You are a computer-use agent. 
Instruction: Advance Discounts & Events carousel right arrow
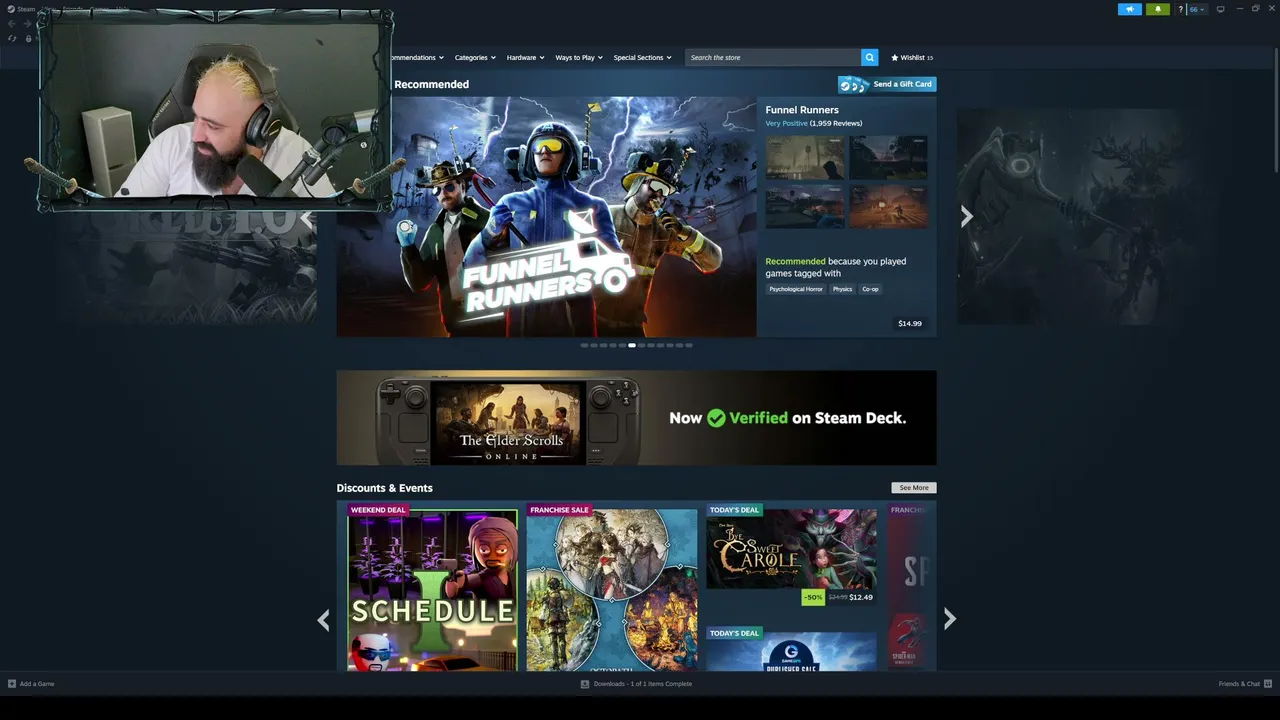950,620
